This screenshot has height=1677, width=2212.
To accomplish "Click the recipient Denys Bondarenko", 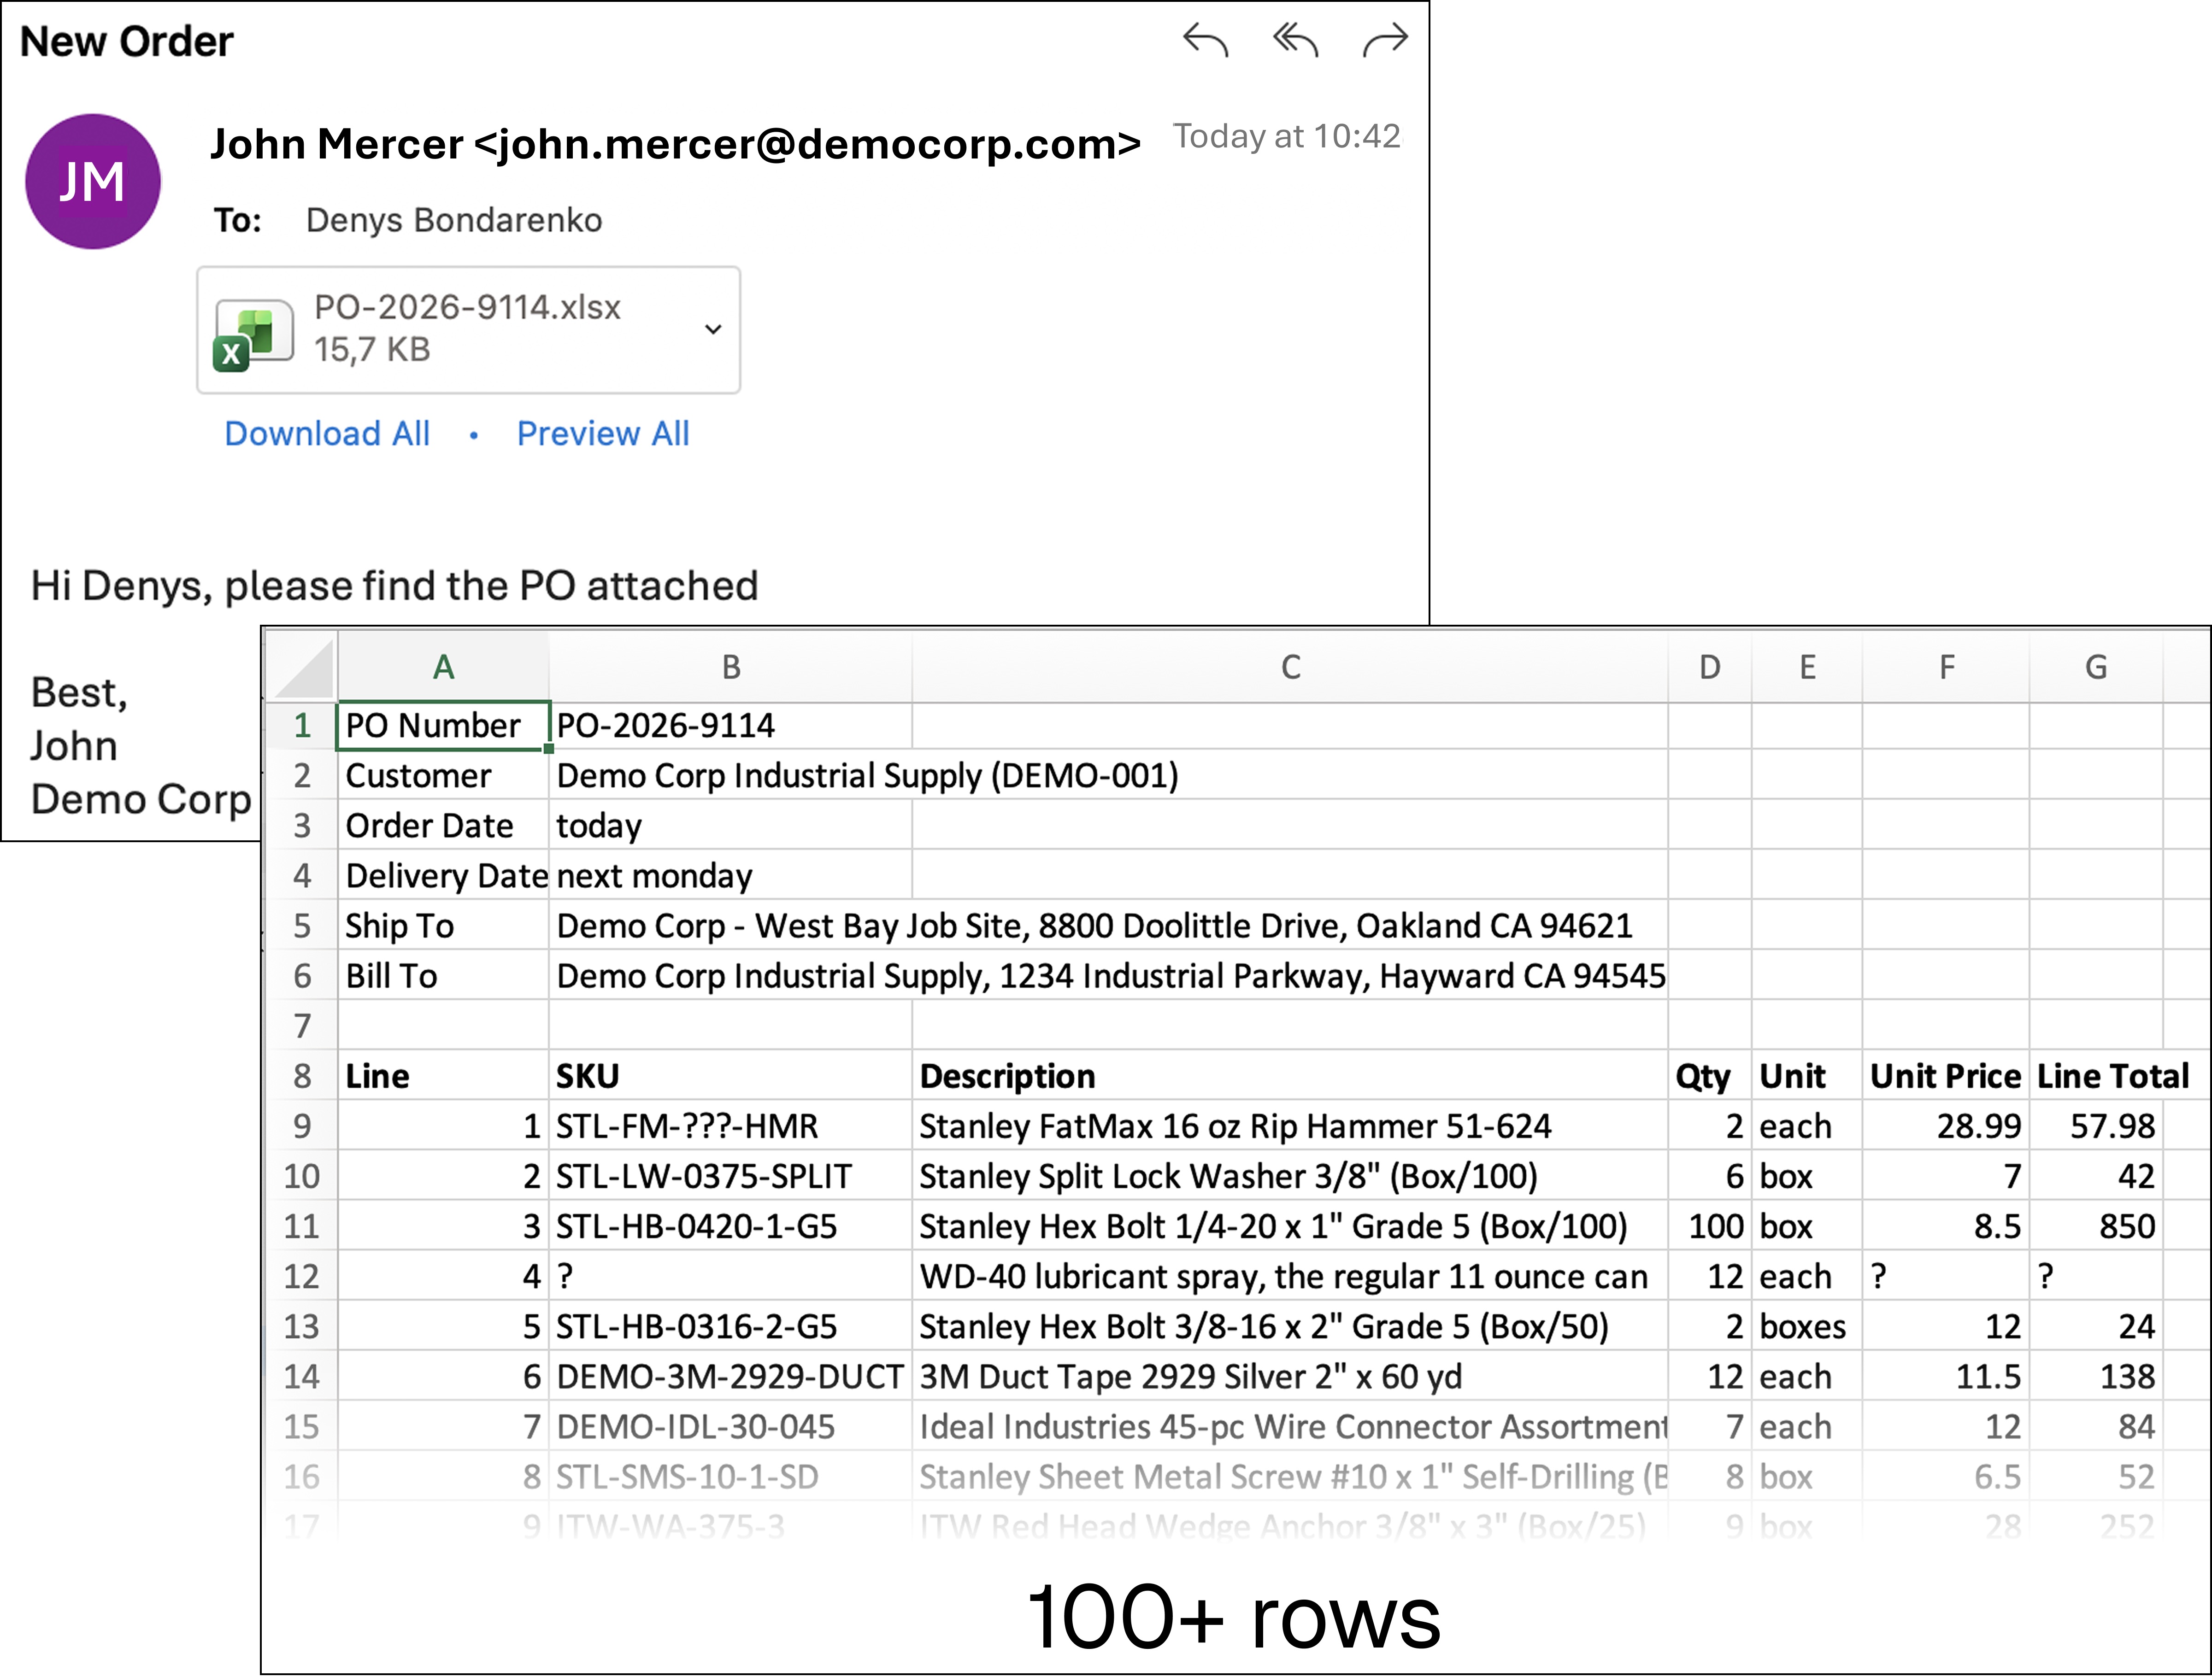I will click(454, 220).
